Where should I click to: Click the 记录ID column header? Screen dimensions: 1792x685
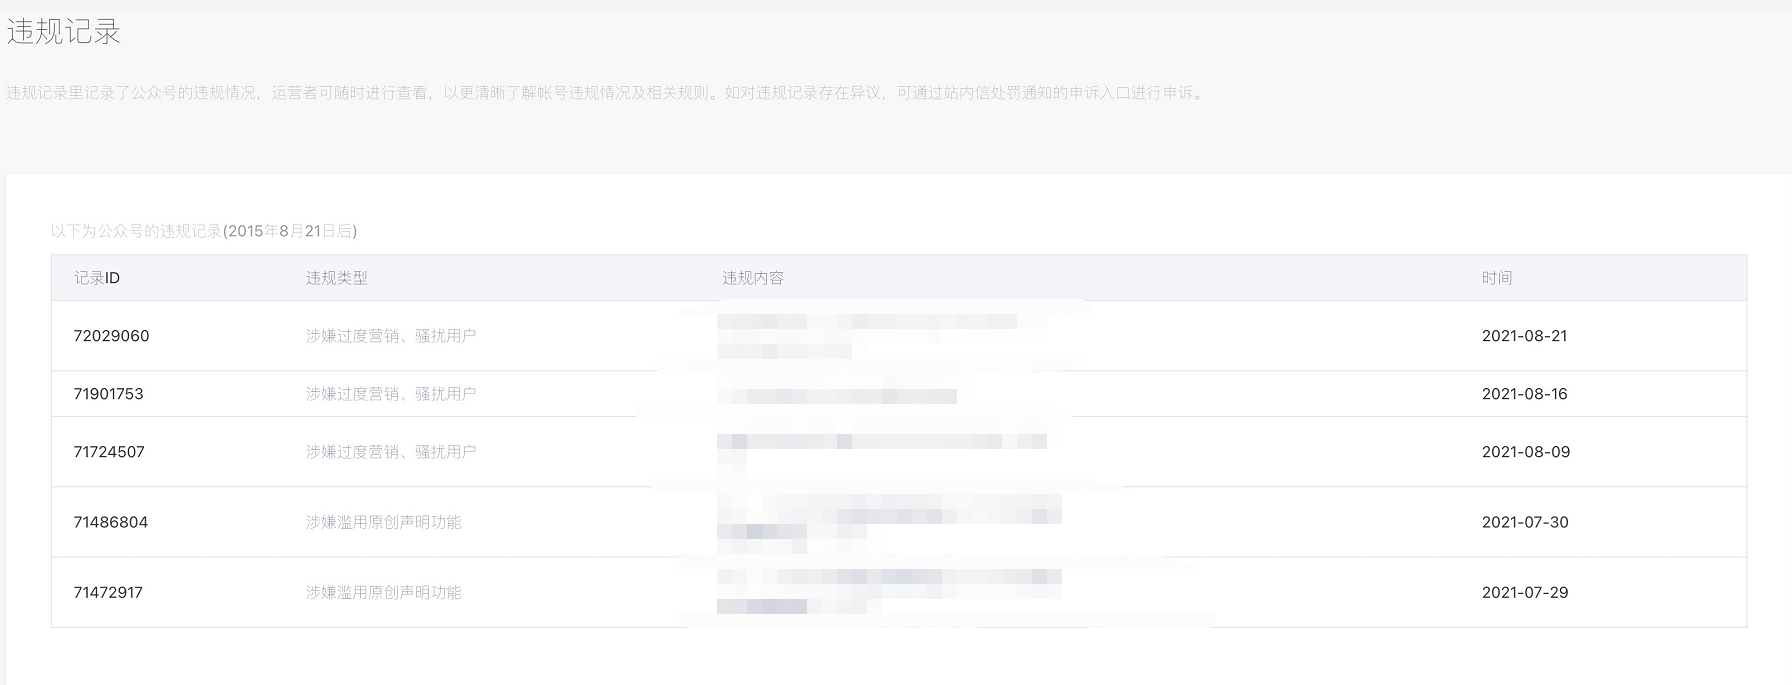click(x=97, y=278)
